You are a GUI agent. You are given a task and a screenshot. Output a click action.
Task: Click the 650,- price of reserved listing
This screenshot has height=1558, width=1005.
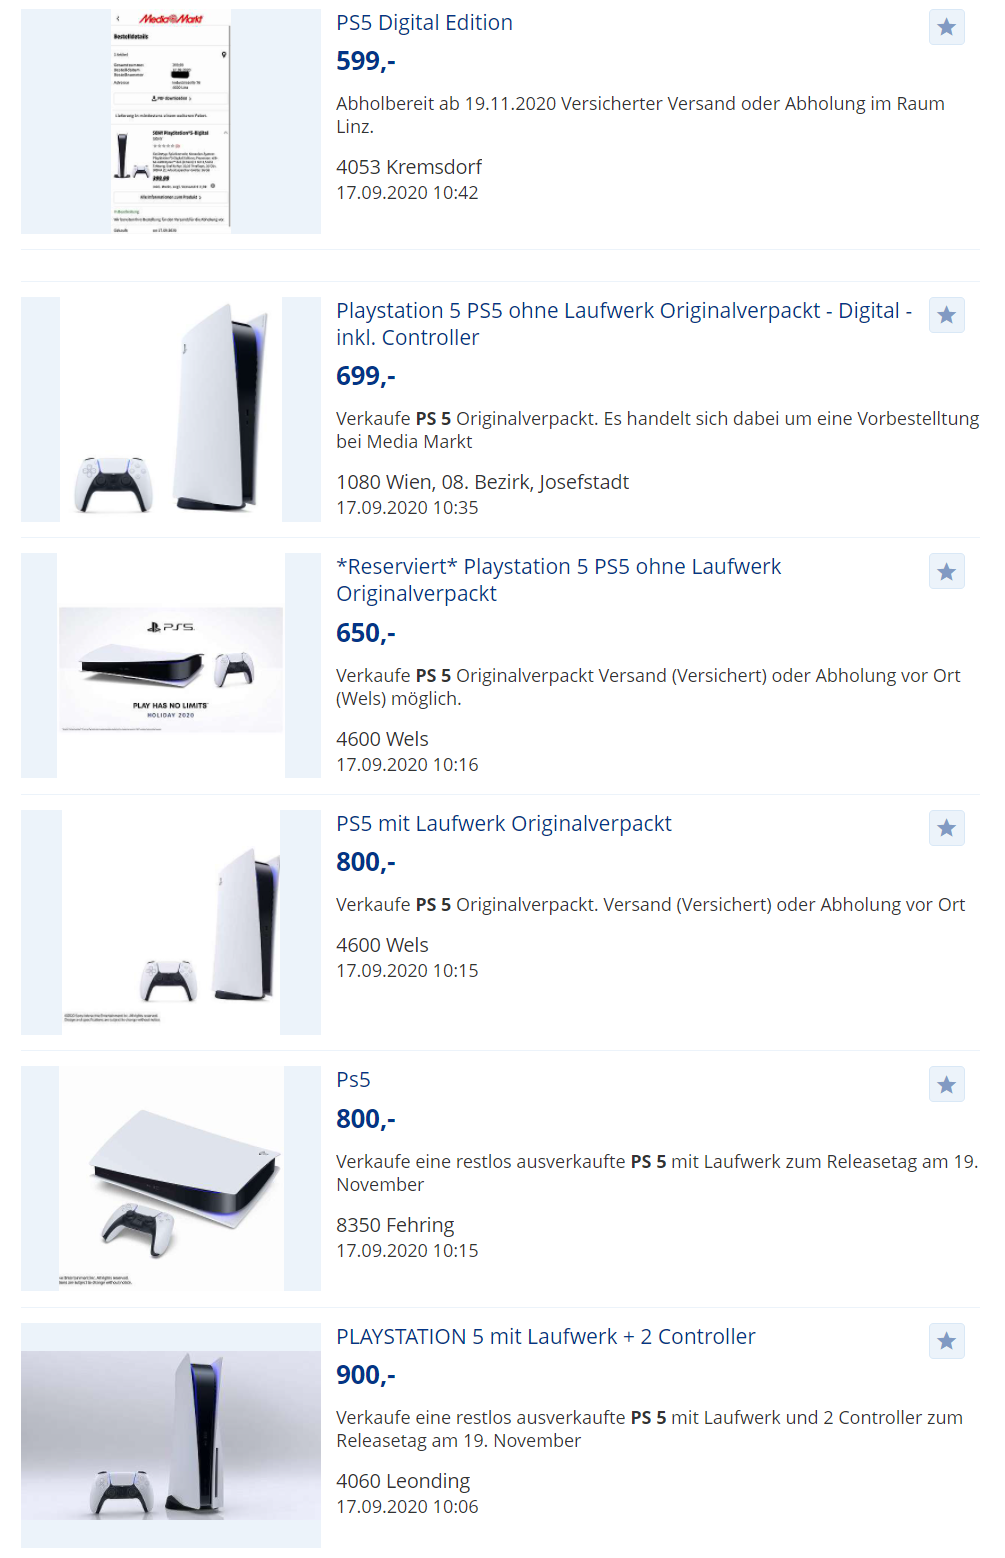point(366,633)
